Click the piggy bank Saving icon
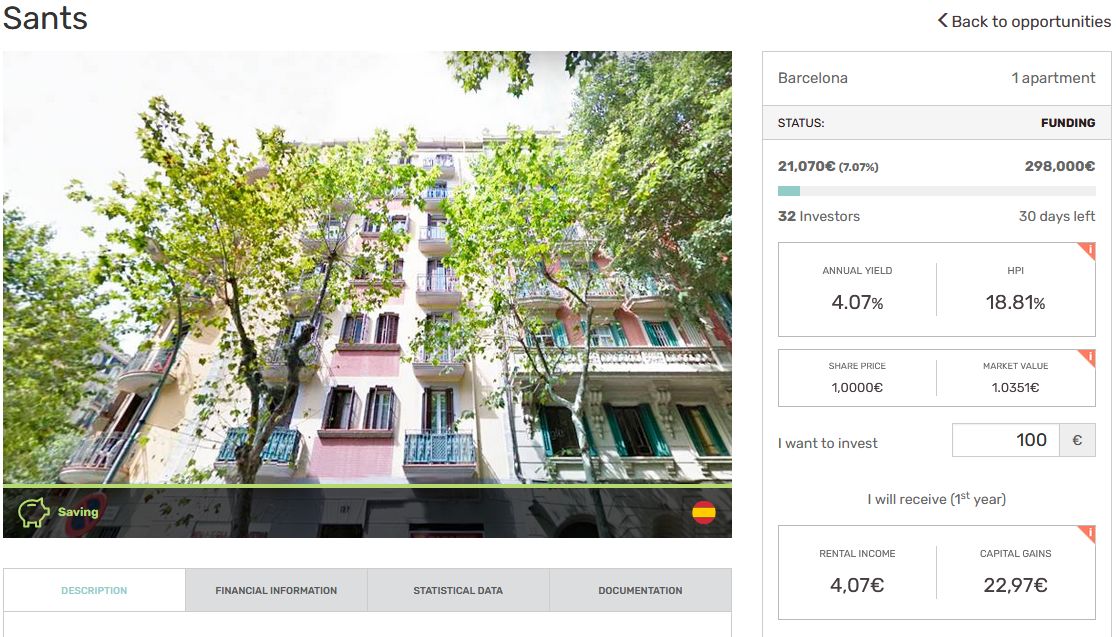1116x637 pixels. point(33,512)
